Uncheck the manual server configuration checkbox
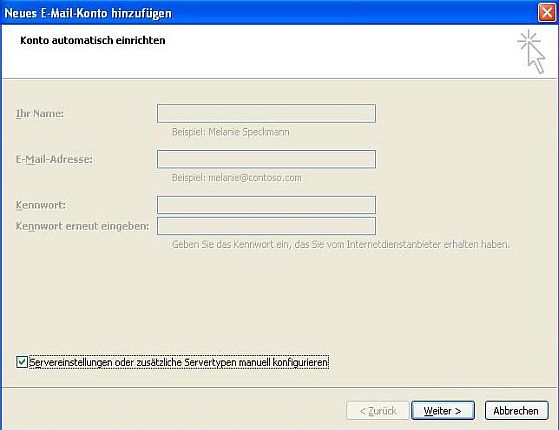 [22, 362]
